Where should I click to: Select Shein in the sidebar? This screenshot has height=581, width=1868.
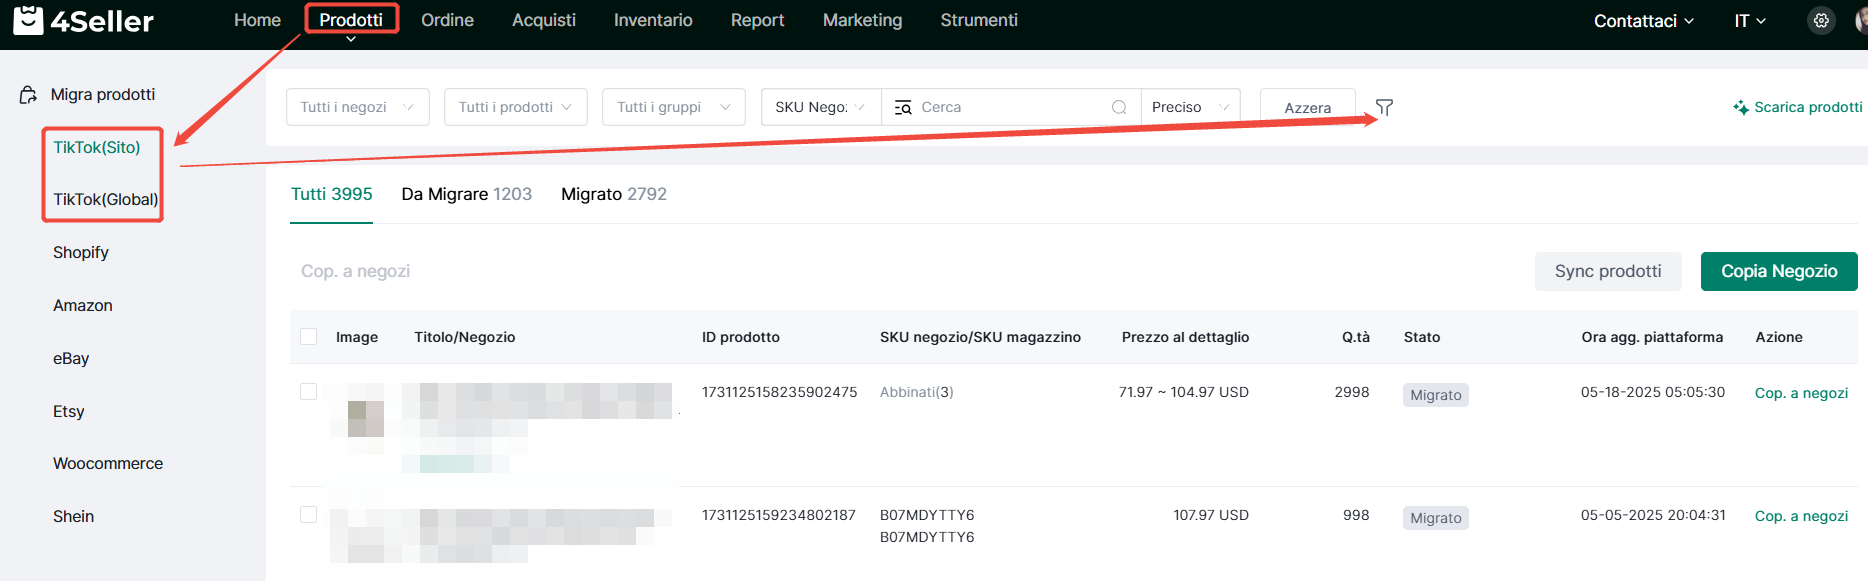[x=74, y=516]
